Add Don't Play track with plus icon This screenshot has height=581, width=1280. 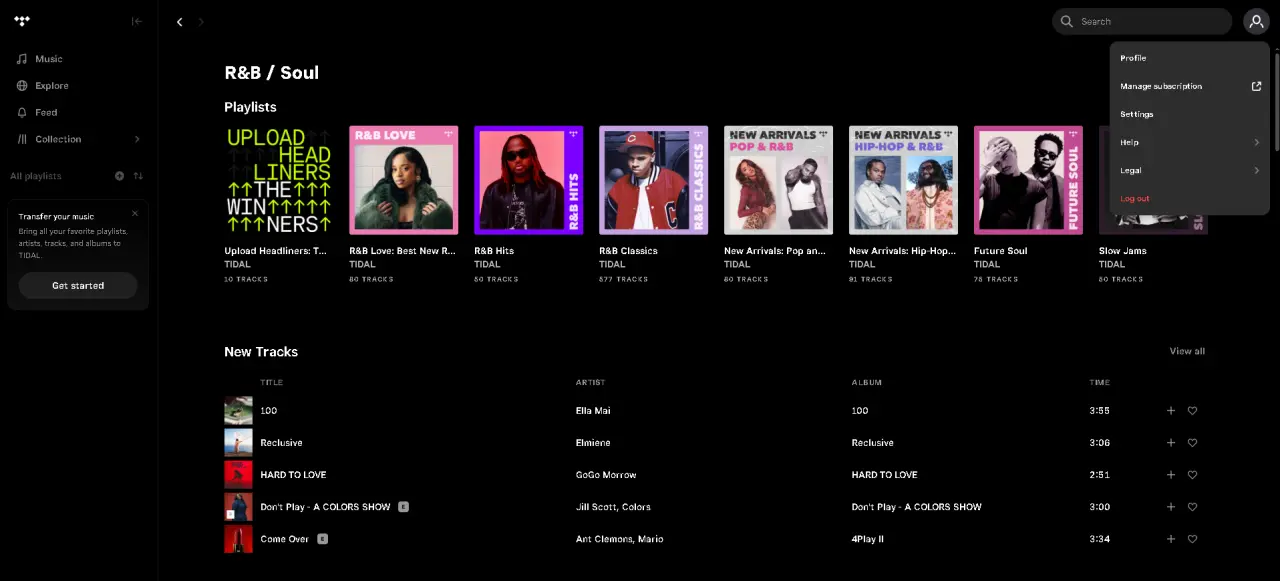tap(1171, 507)
